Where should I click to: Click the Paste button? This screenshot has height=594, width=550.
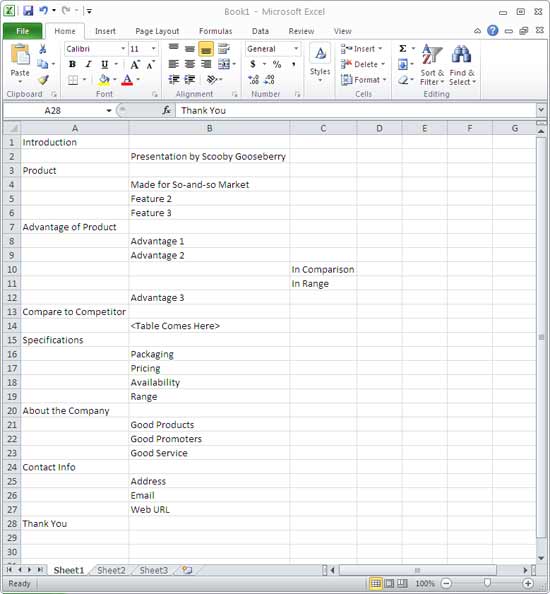(x=20, y=64)
